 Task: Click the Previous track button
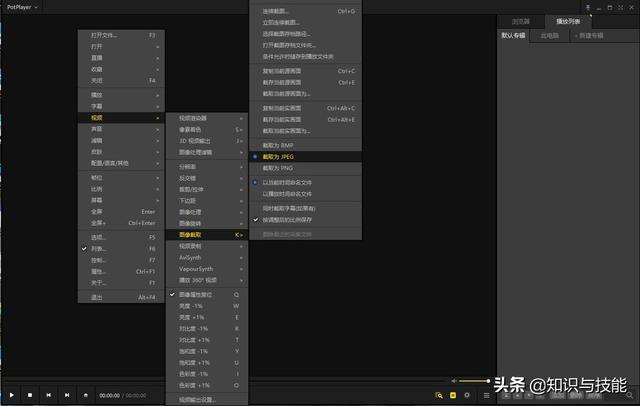tap(48, 395)
